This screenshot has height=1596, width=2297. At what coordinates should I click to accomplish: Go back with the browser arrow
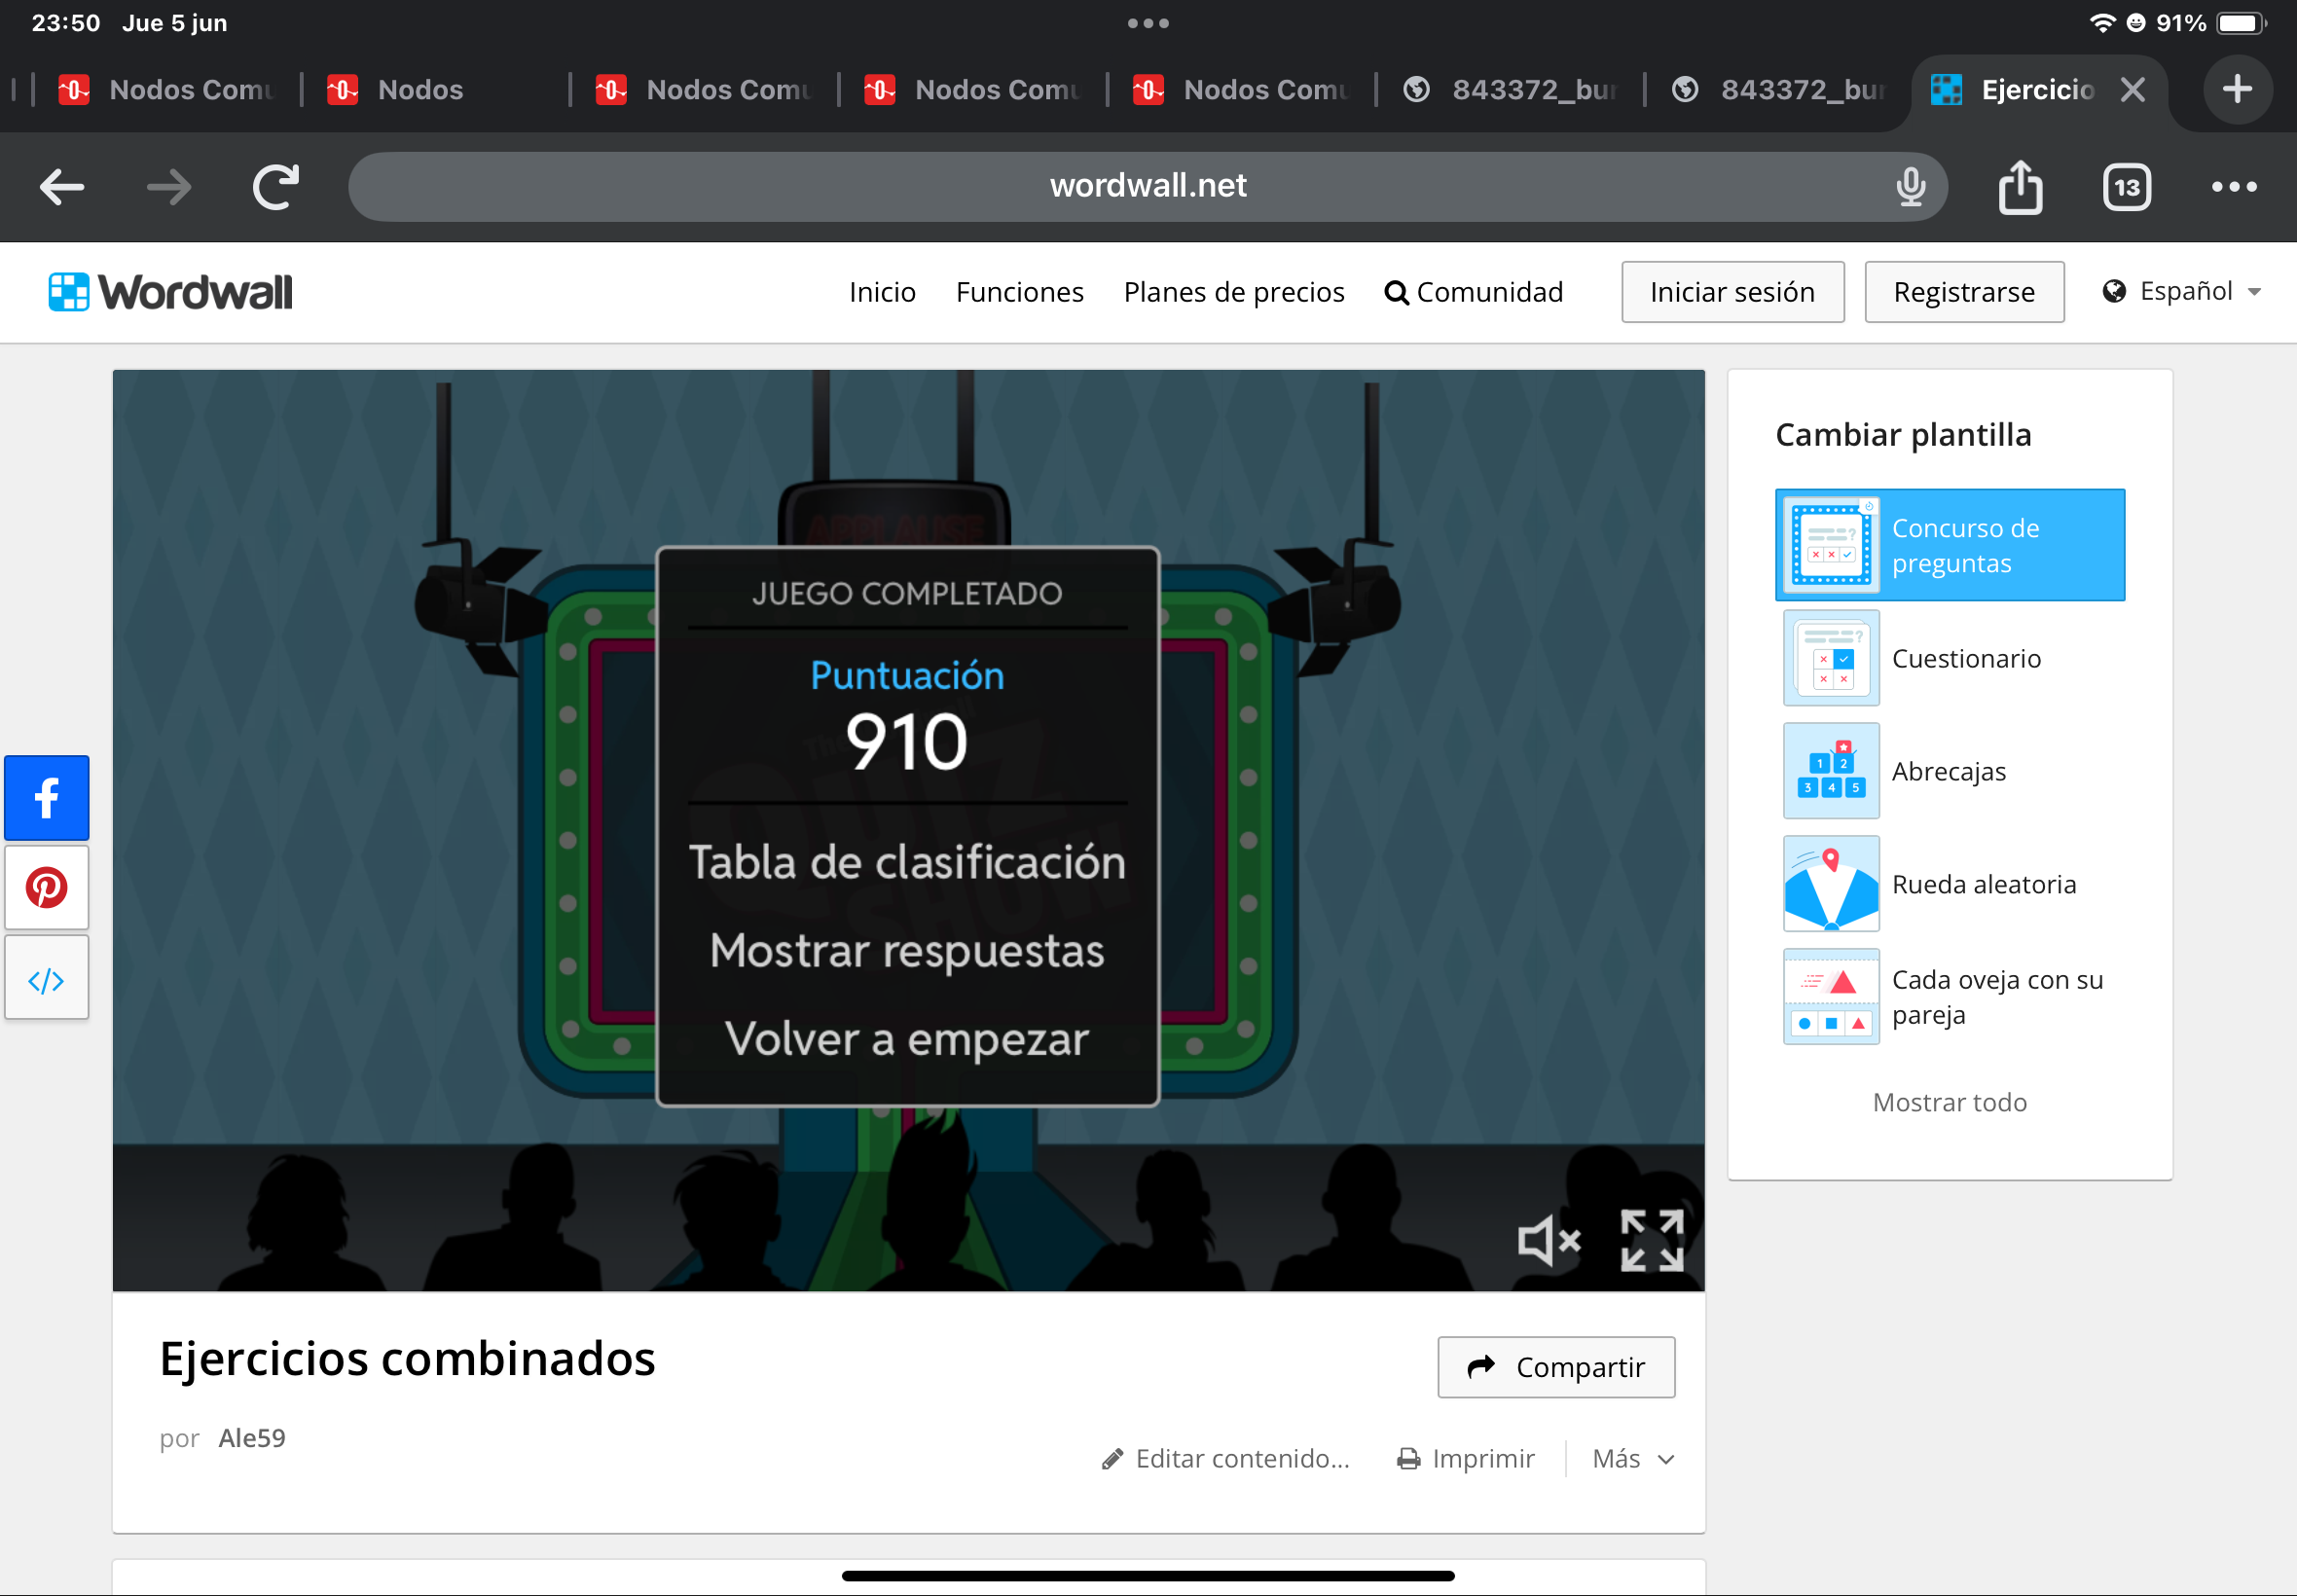(x=62, y=187)
